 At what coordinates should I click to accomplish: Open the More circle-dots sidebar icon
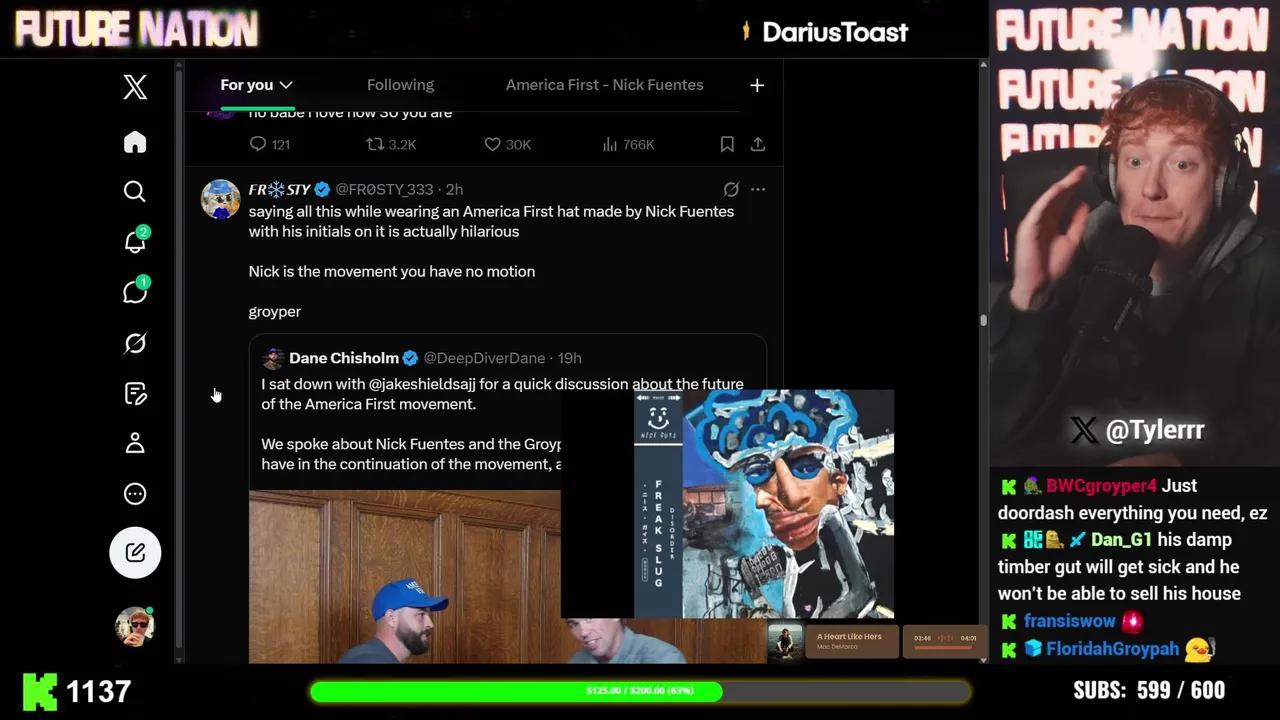coord(135,494)
